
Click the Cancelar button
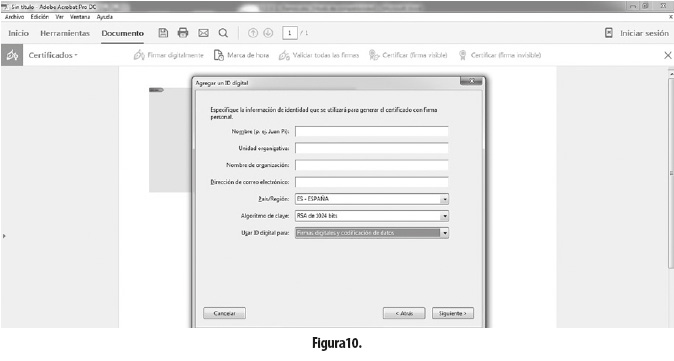pyautogui.click(x=224, y=313)
